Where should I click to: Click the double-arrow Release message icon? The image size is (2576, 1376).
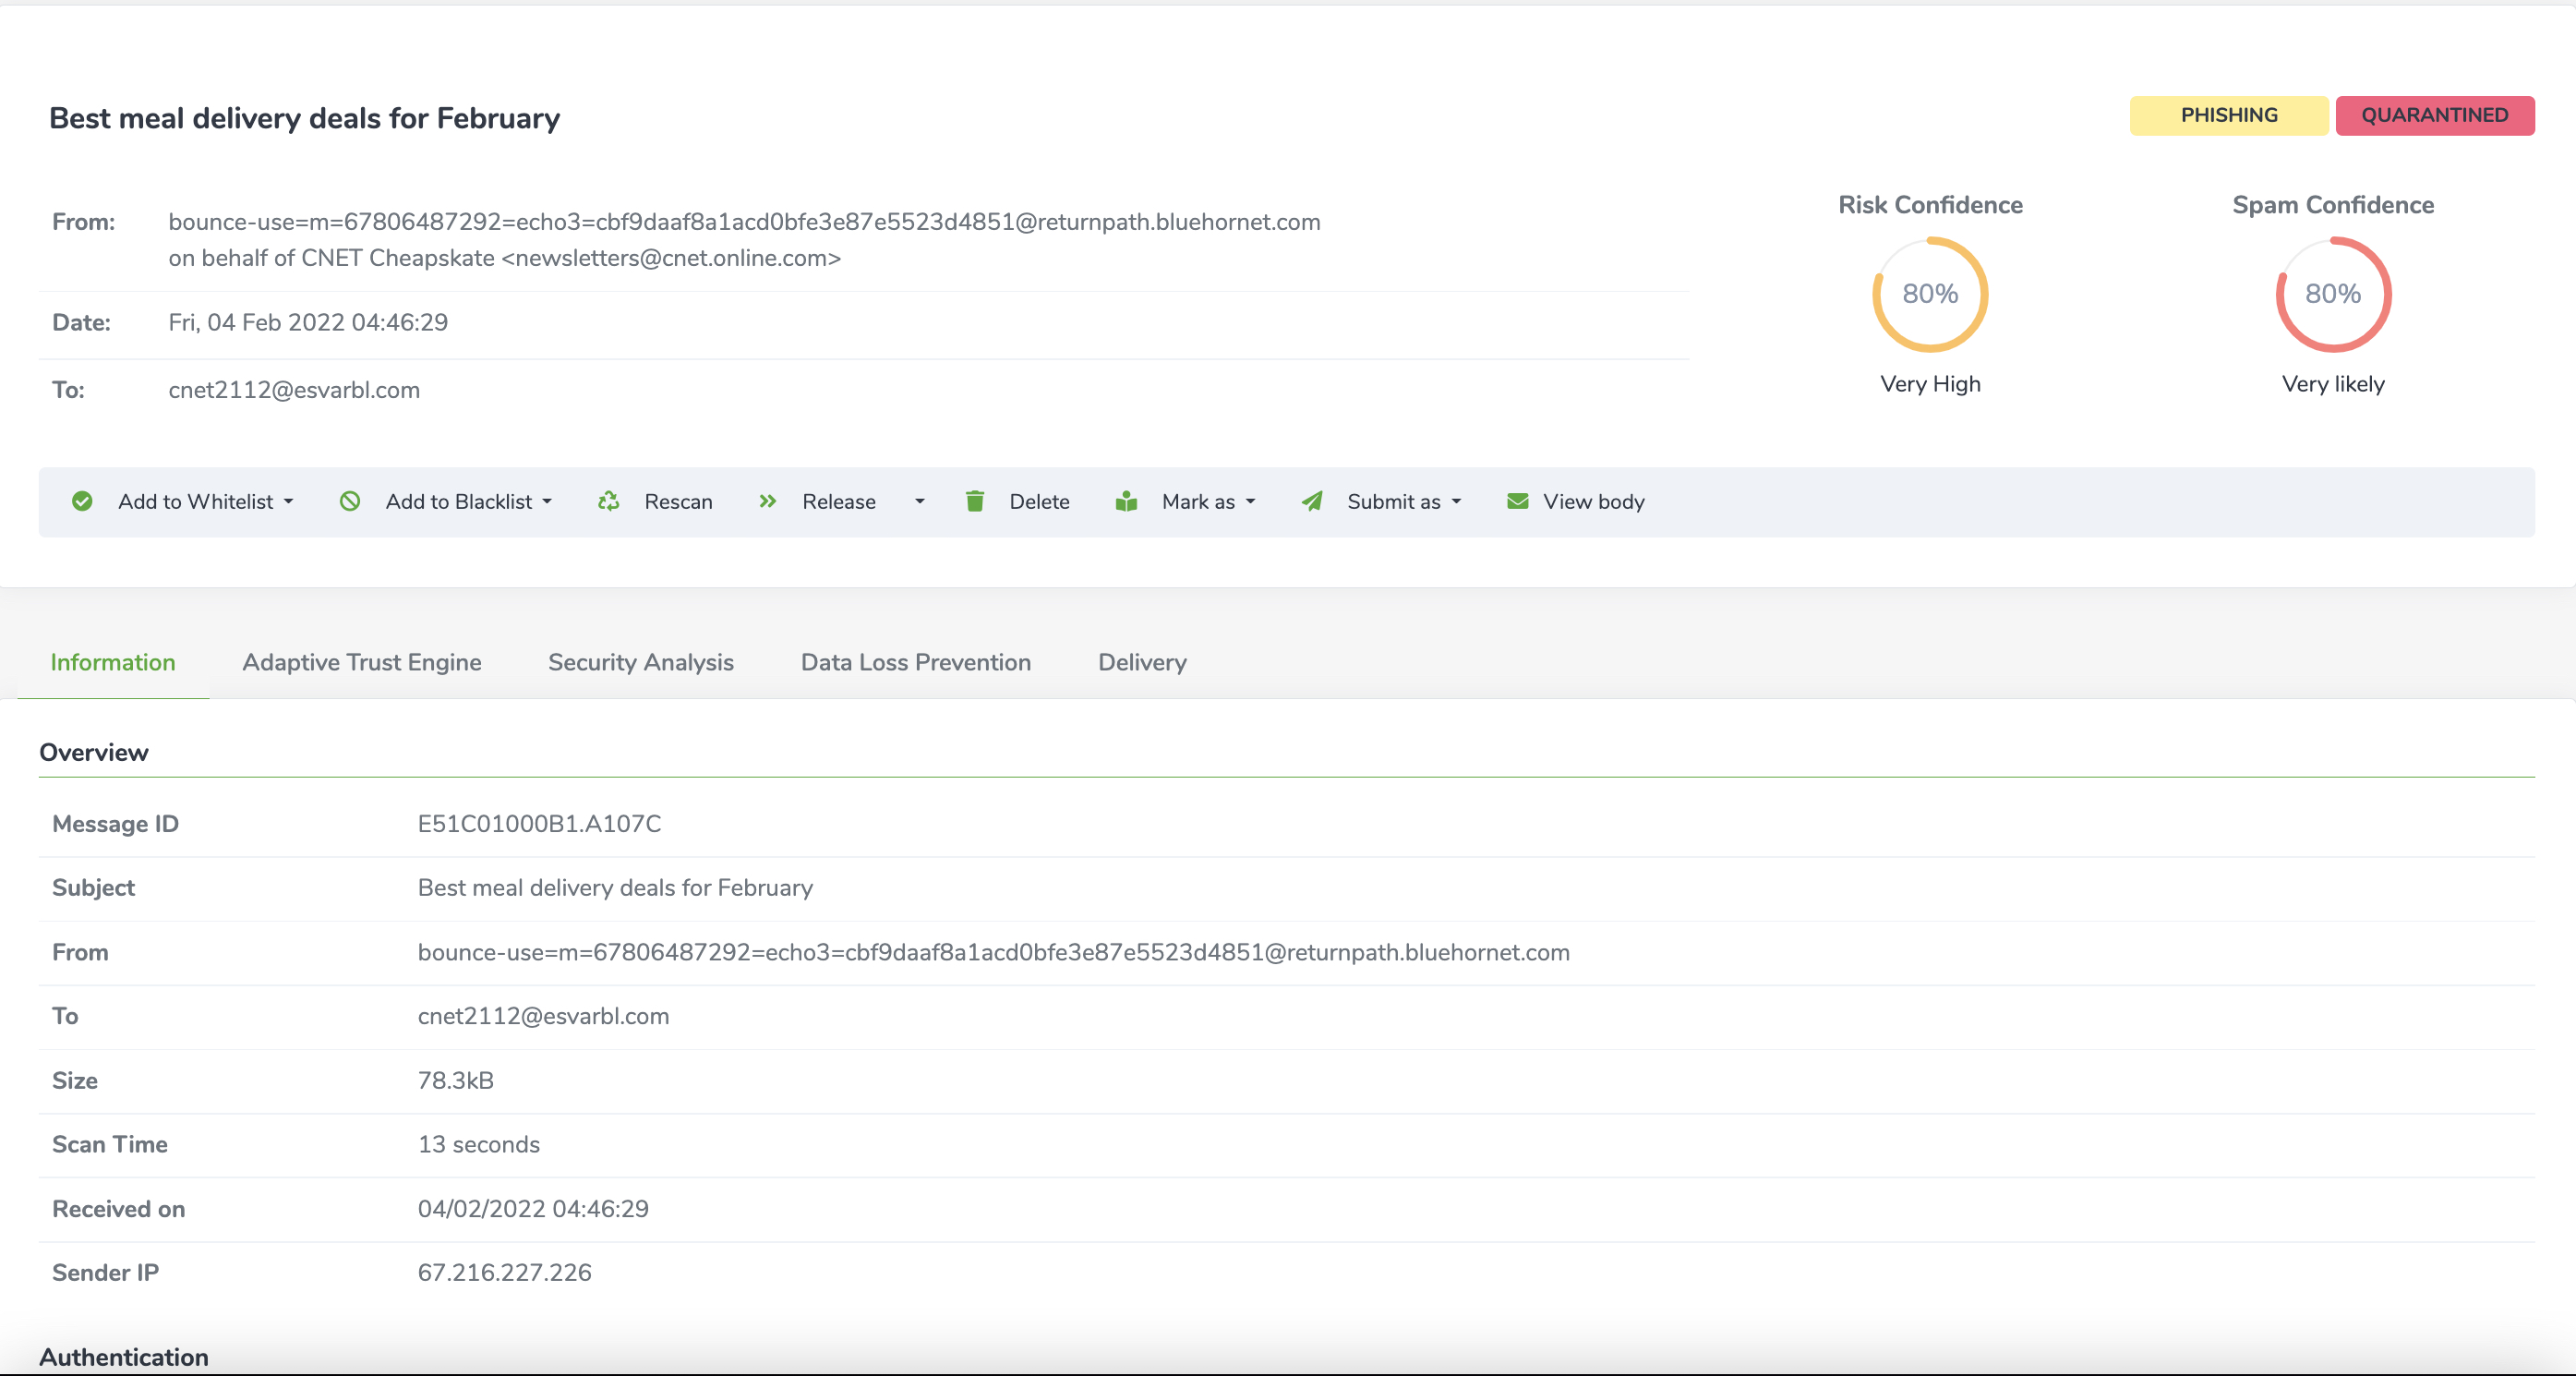point(767,501)
